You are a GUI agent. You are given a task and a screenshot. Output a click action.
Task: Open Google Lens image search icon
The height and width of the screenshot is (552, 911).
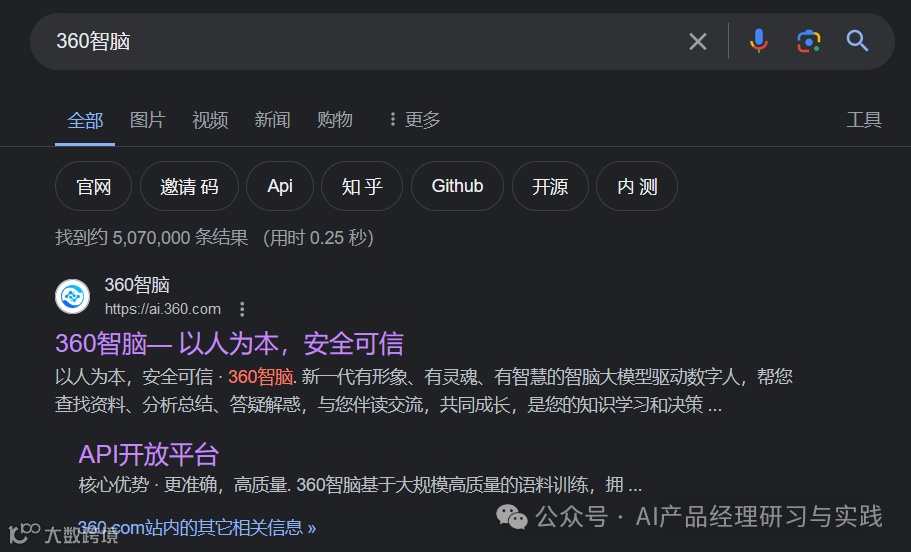point(808,41)
